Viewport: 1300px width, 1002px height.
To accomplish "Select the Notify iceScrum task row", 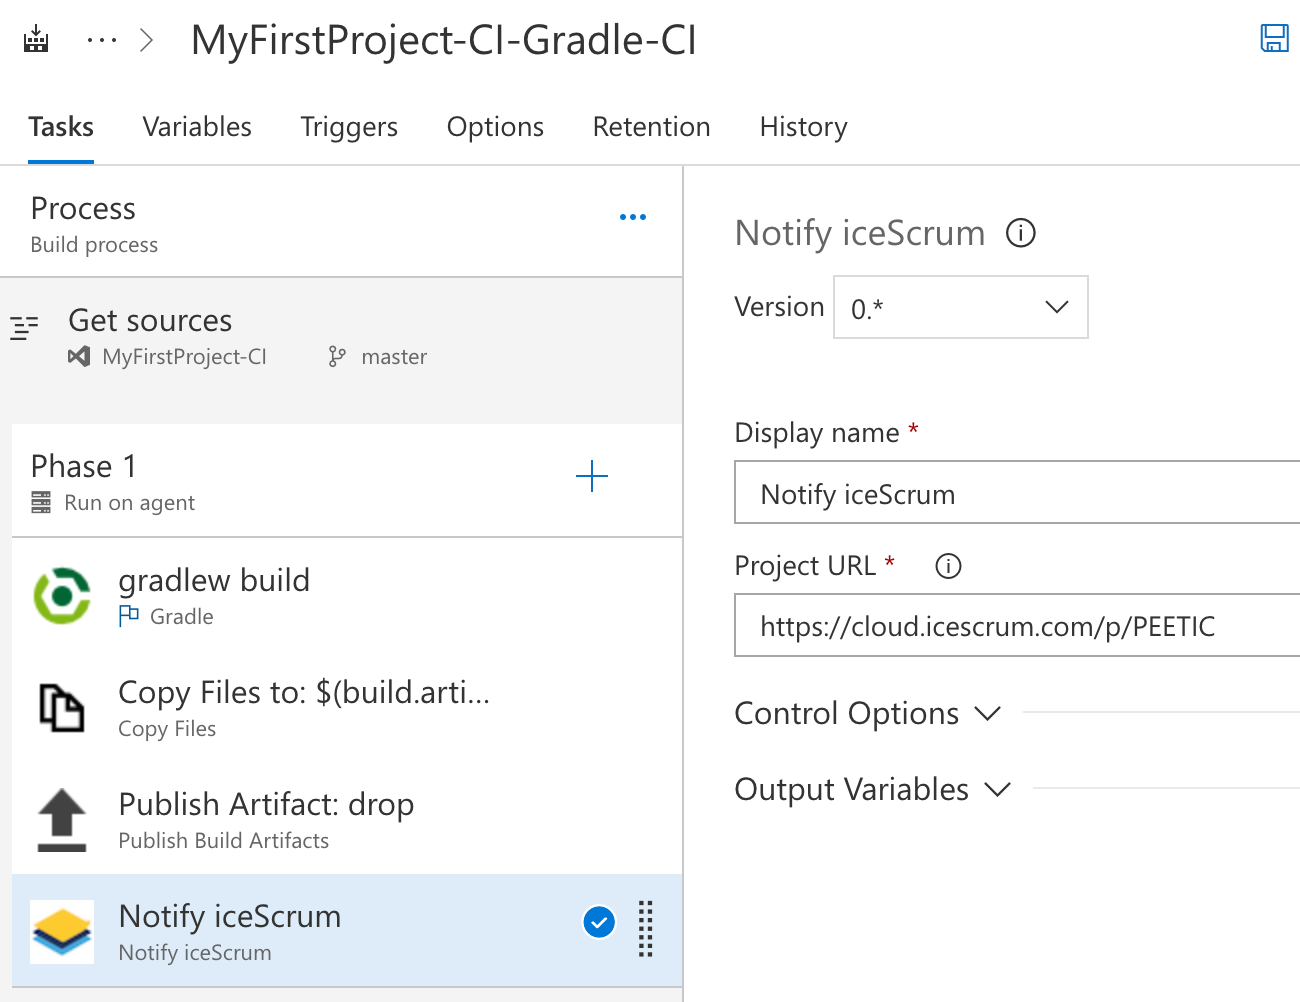I will point(347,931).
